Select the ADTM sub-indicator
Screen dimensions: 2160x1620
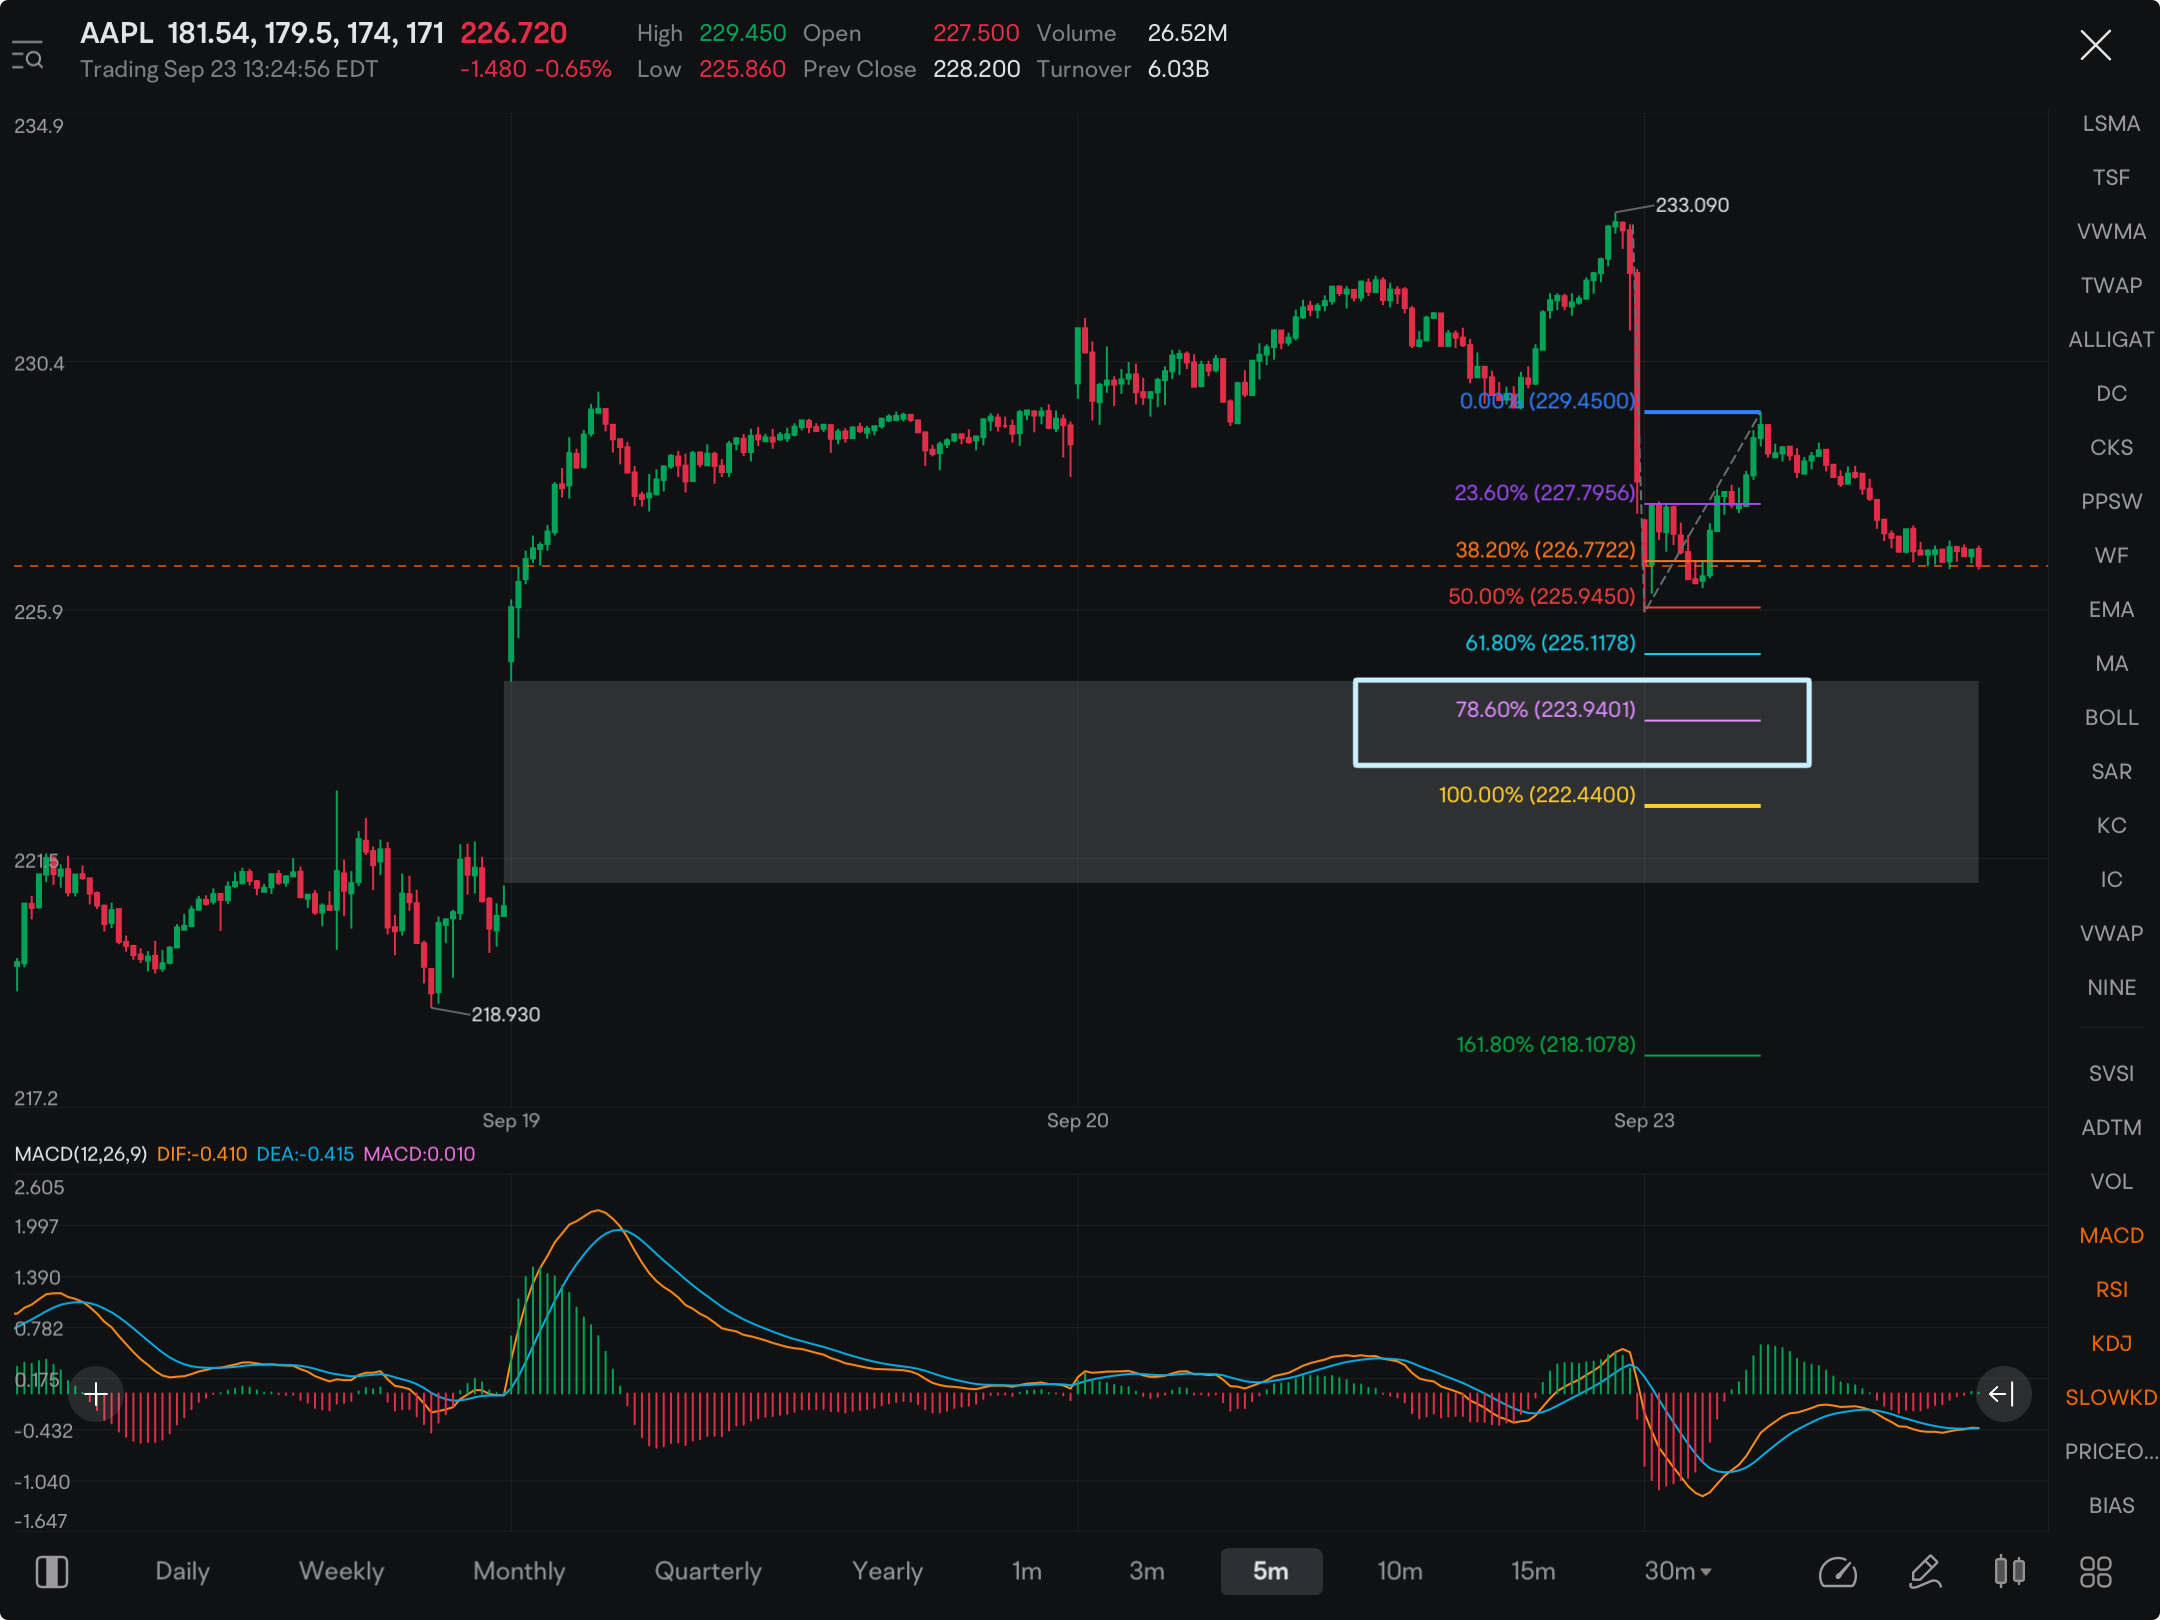[x=2111, y=1127]
